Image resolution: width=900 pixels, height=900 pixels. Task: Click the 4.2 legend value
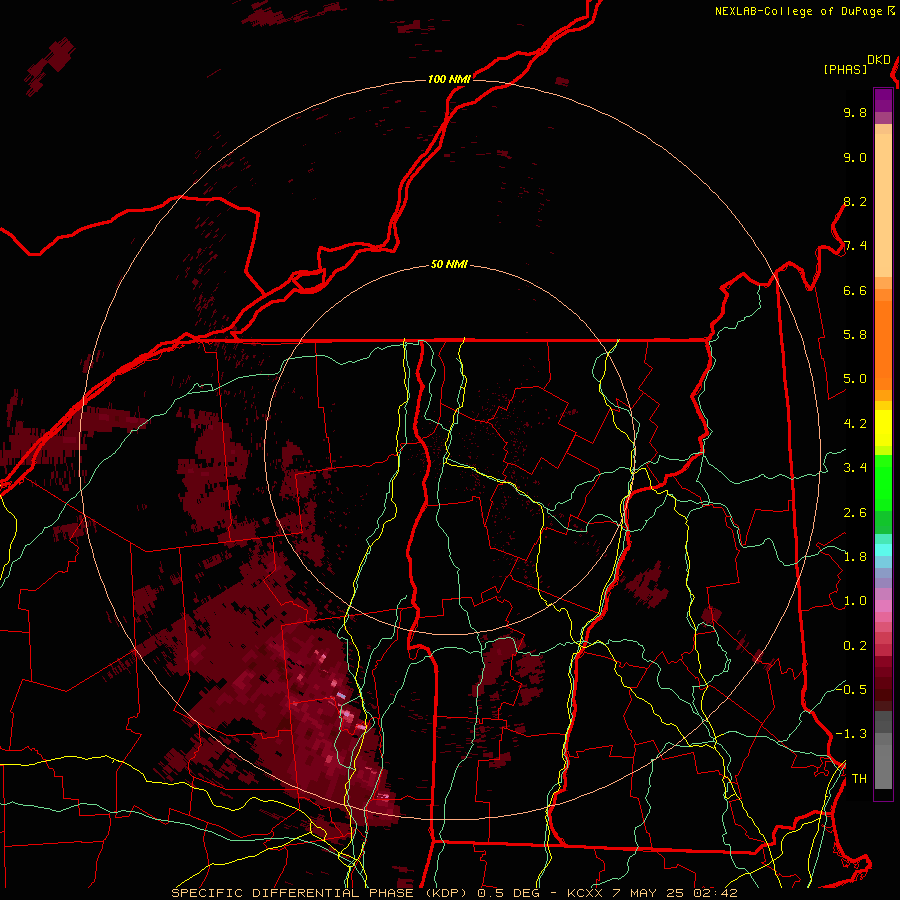[855, 424]
